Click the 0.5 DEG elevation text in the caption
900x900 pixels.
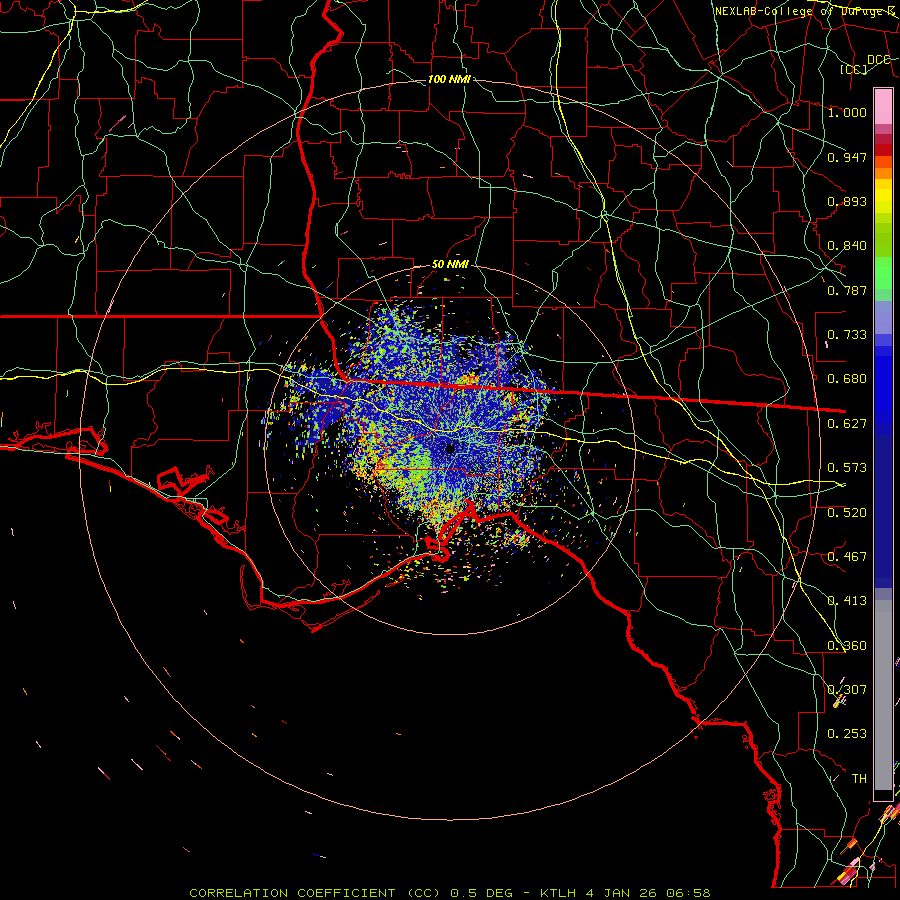[481, 893]
